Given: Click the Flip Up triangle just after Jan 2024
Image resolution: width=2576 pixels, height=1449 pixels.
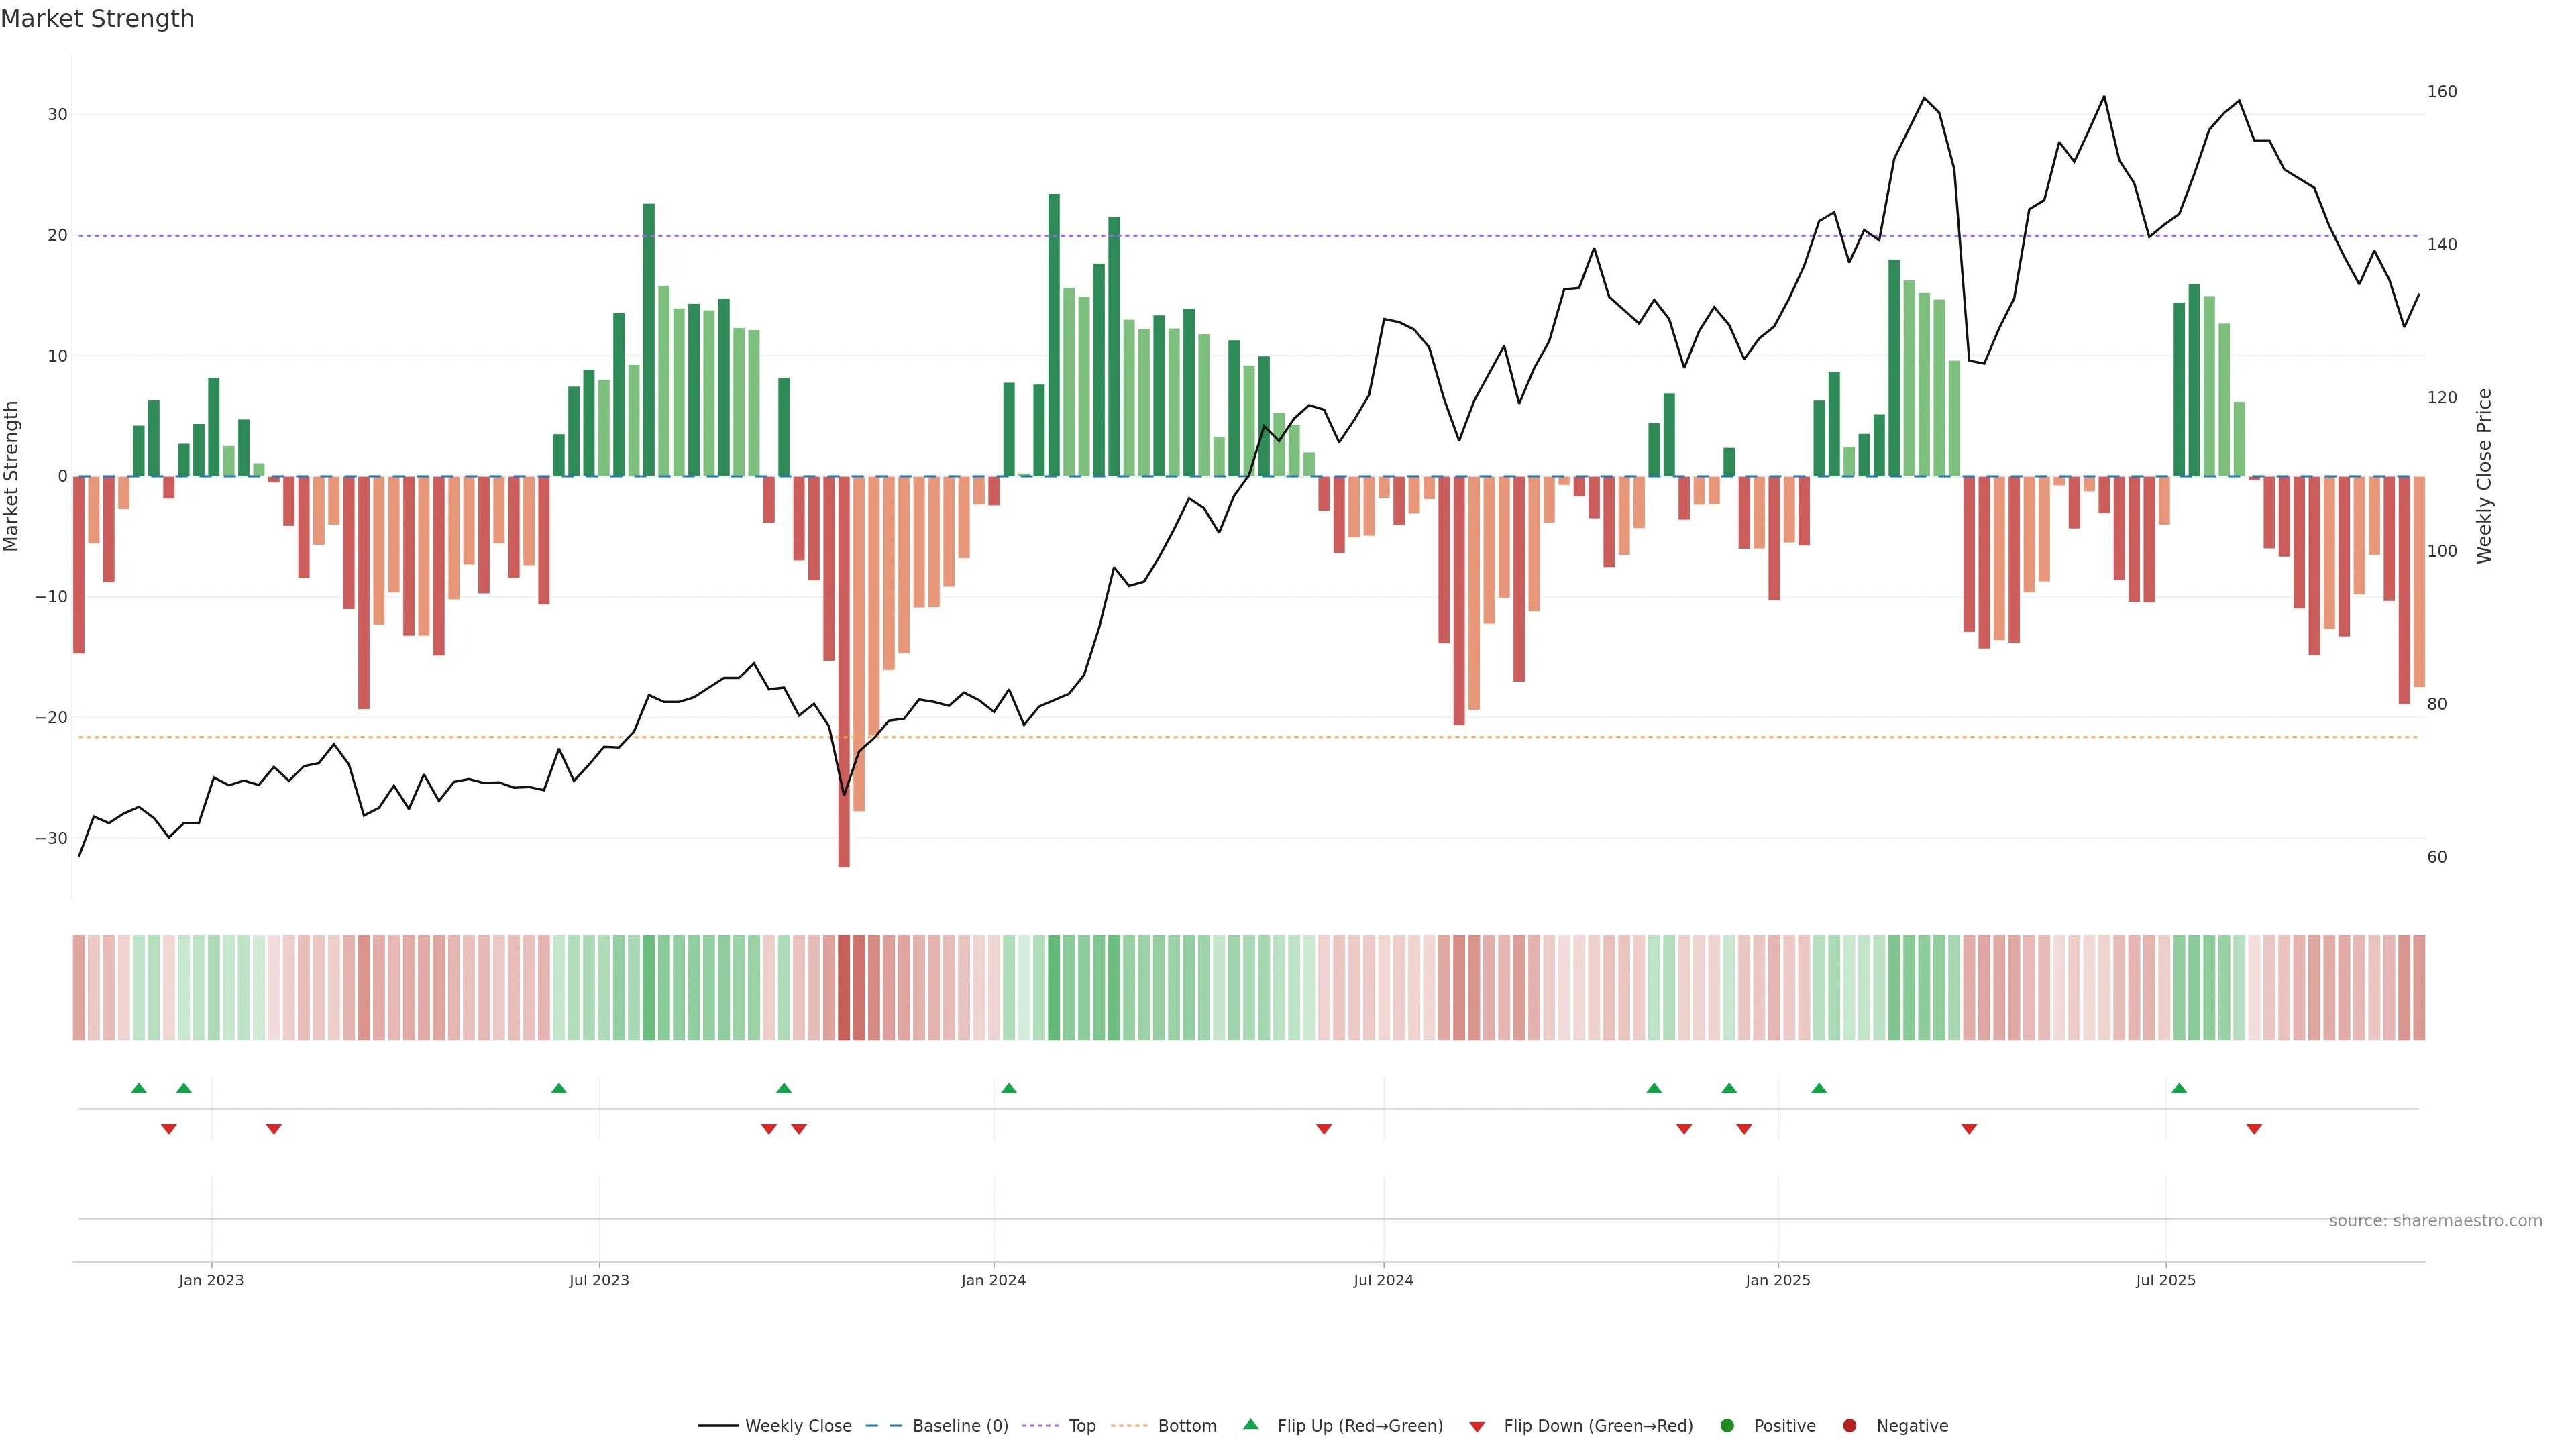Looking at the screenshot, I should click(1009, 1088).
